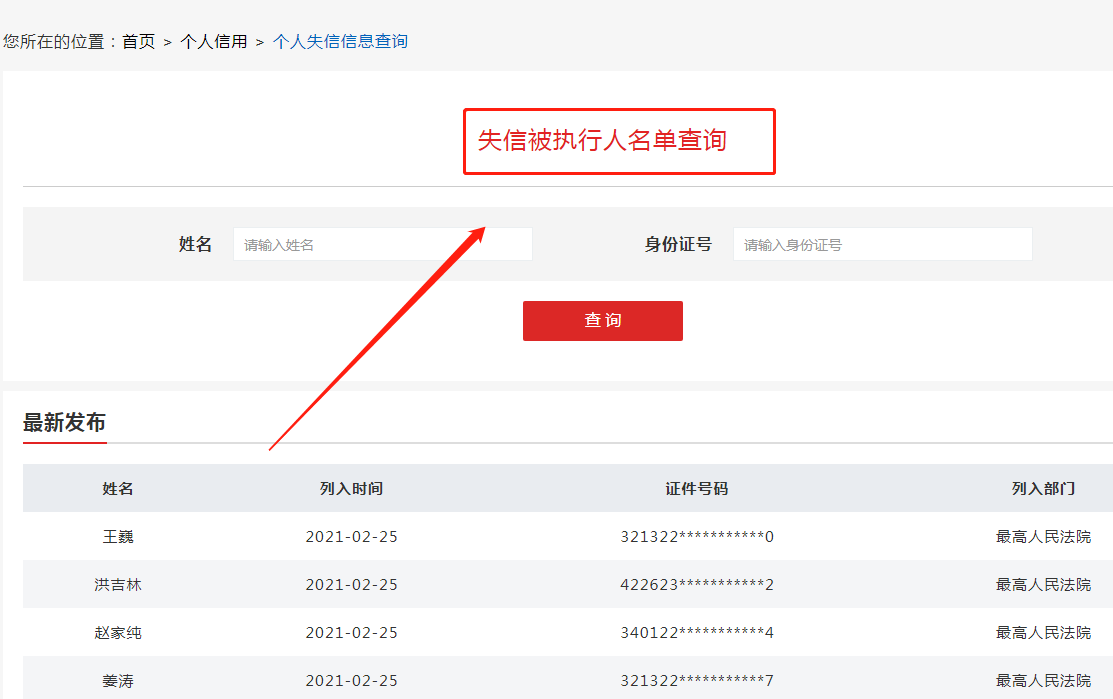Select the name 赵家纯 in the table

(x=118, y=632)
